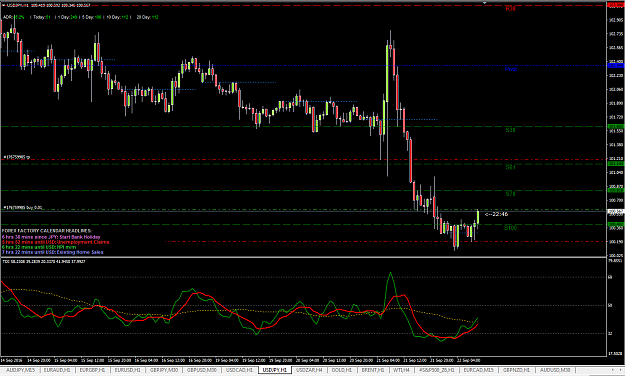The width and height of the screenshot is (625, 376).
Task: Click the current bid price tag on the price axis
Action: (x=616, y=212)
